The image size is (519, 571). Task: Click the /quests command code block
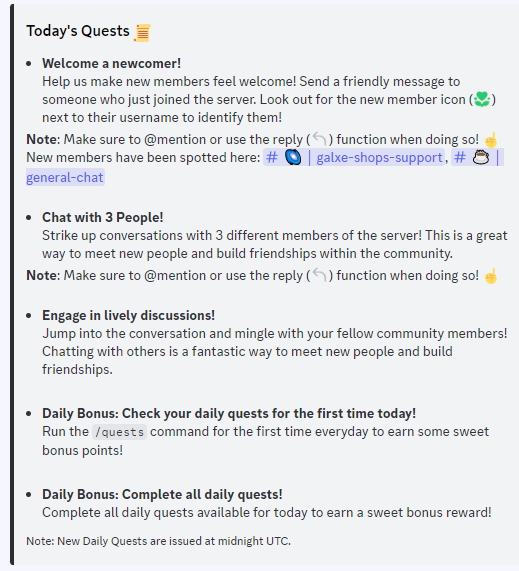pos(119,432)
